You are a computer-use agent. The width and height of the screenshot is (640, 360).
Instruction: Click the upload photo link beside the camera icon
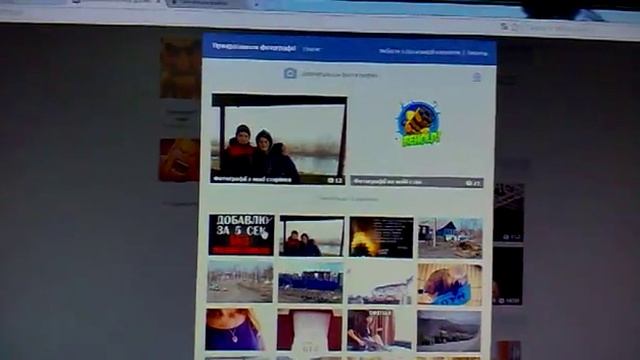340,75
